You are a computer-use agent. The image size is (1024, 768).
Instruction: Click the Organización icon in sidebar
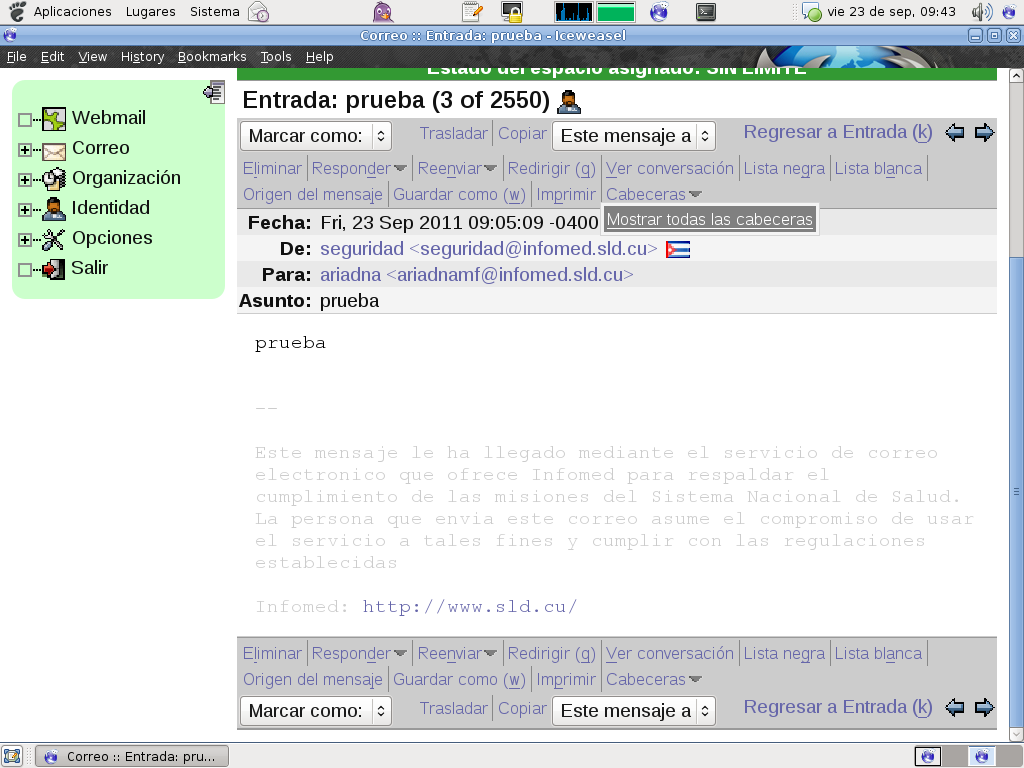pos(54,179)
